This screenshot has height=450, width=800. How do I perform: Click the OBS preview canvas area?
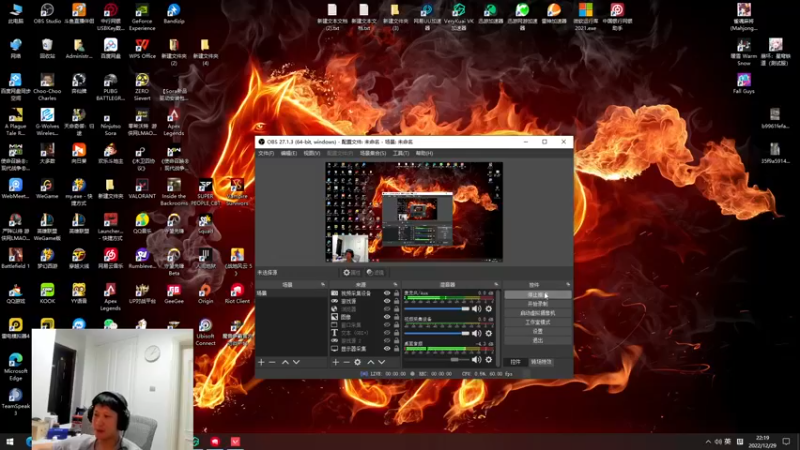tap(413, 212)
